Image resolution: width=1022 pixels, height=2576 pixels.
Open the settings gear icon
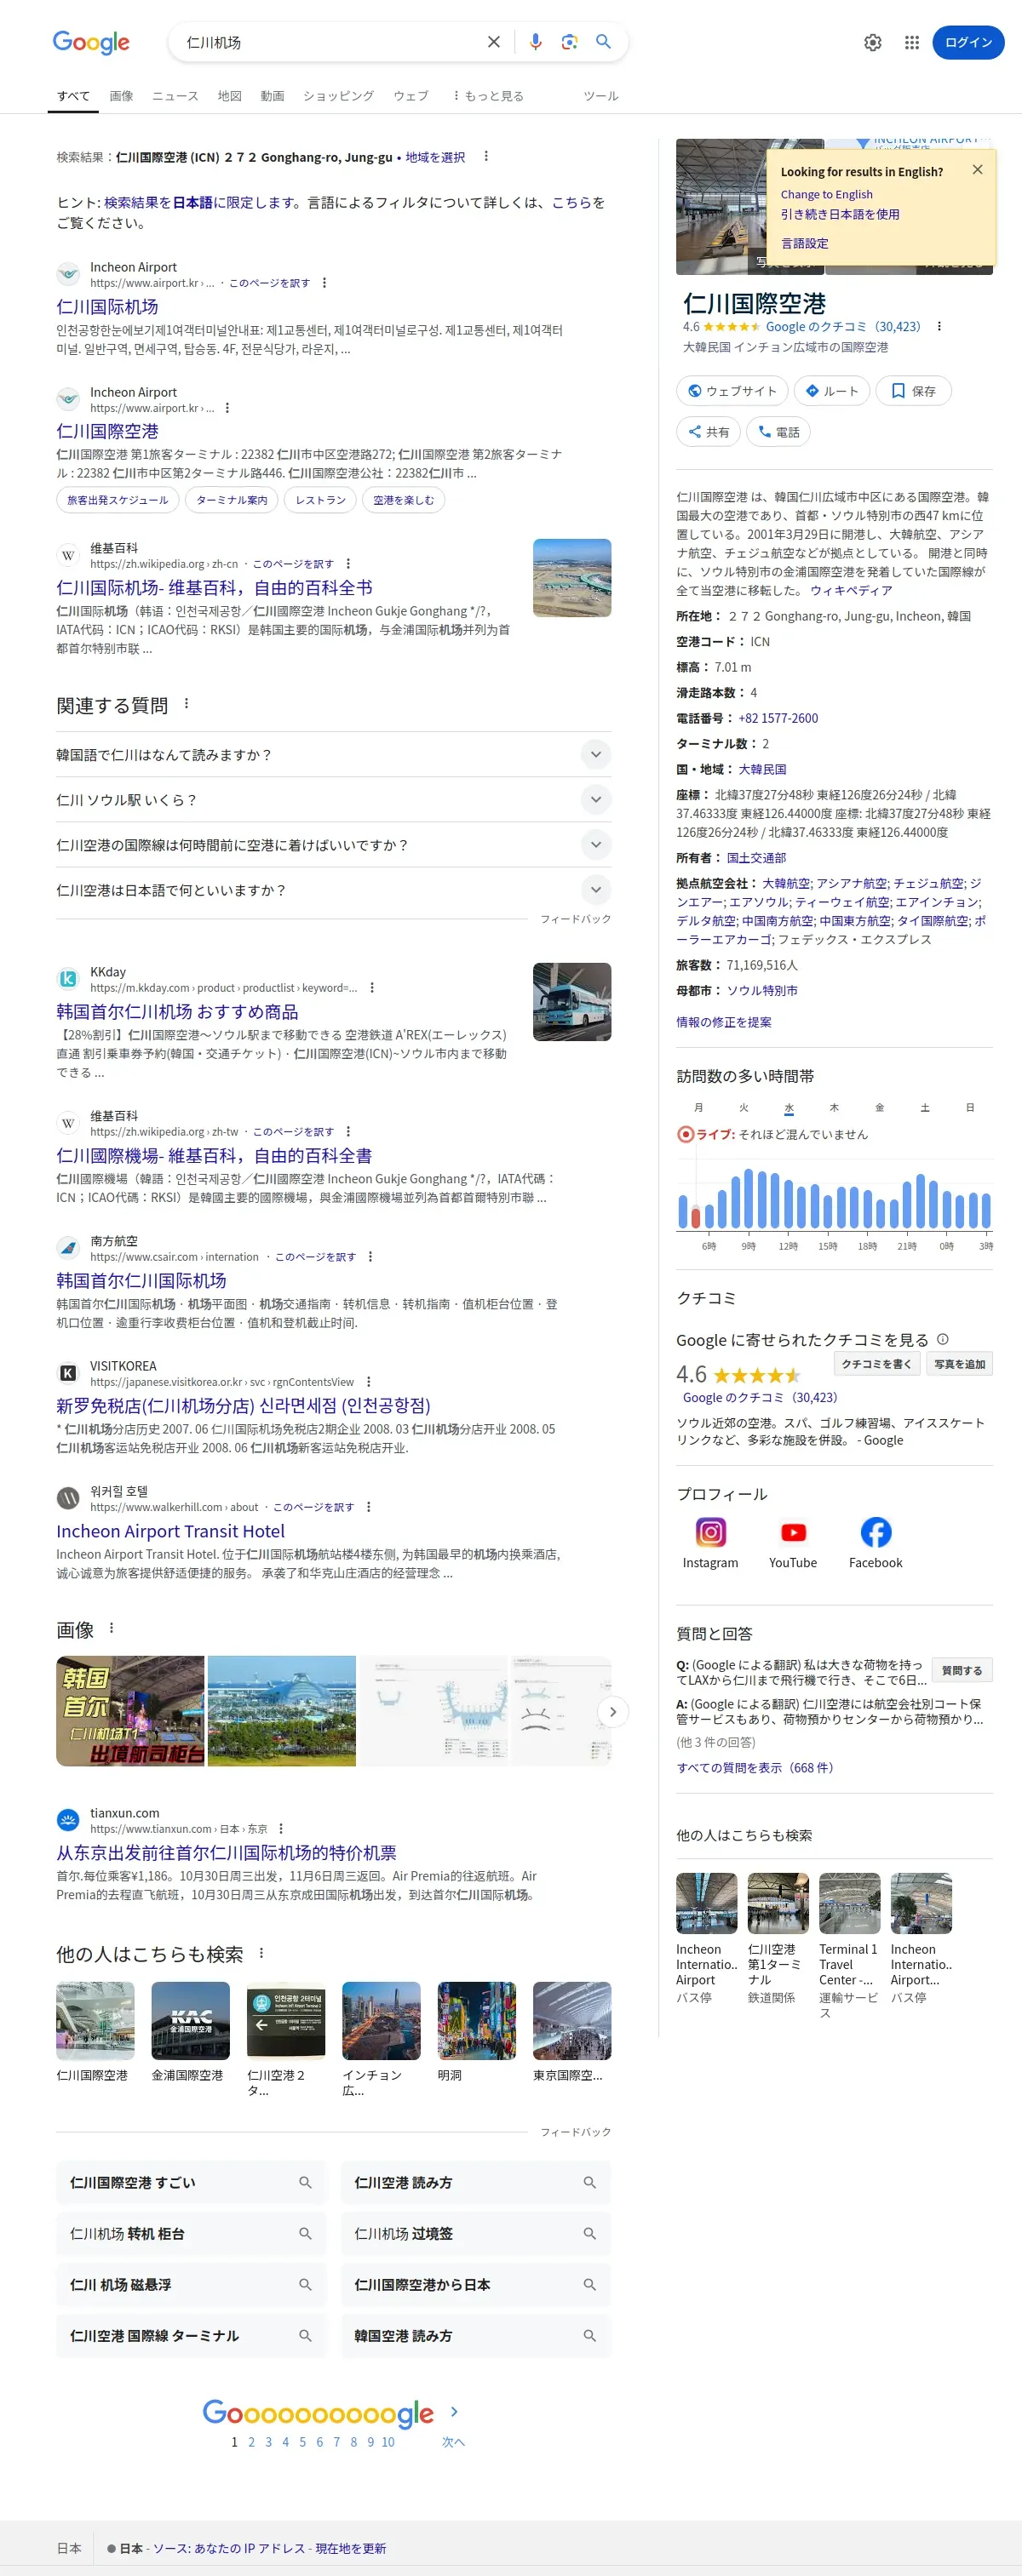coord(872,43)
